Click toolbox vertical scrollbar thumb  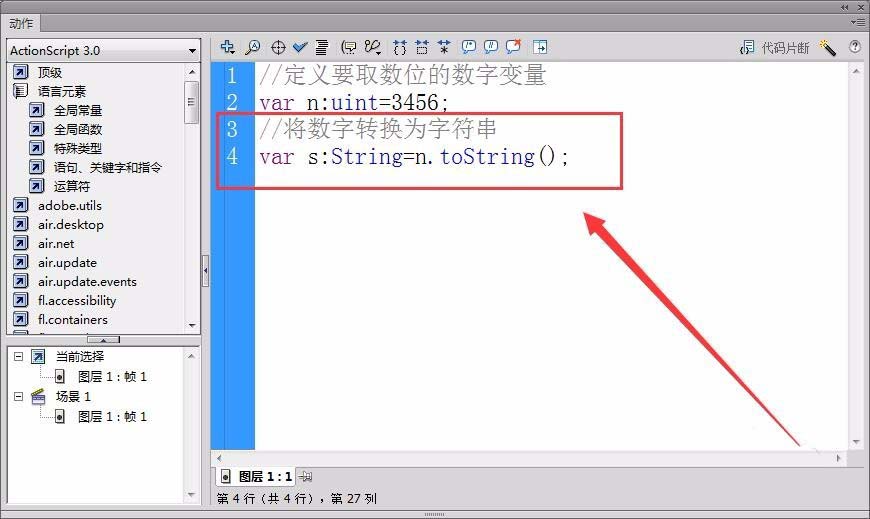pos(191,102)
